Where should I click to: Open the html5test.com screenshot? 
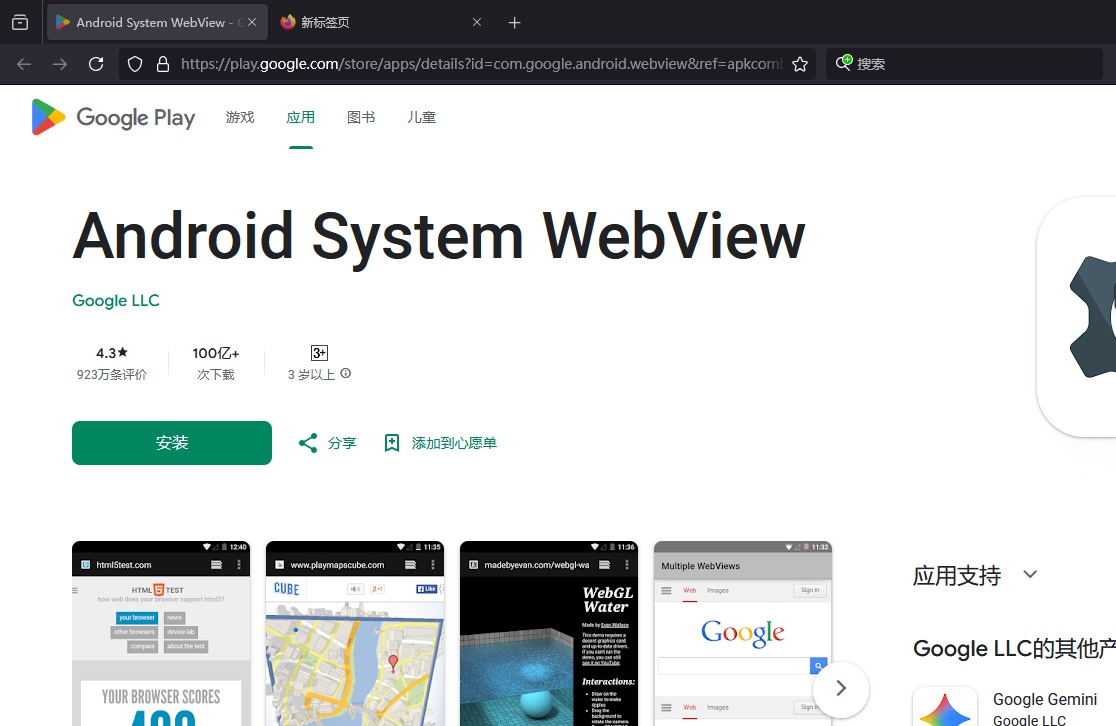click(161, 633)
